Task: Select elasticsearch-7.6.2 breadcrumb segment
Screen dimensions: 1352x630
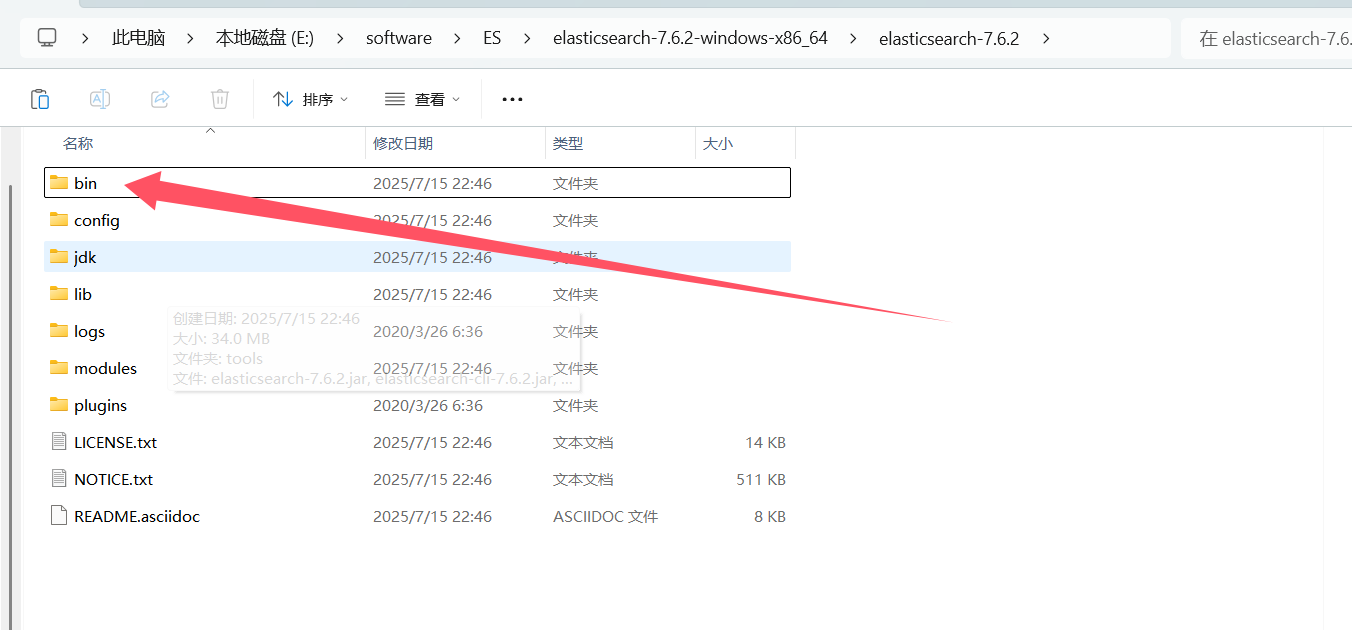Action: (949, 38)
